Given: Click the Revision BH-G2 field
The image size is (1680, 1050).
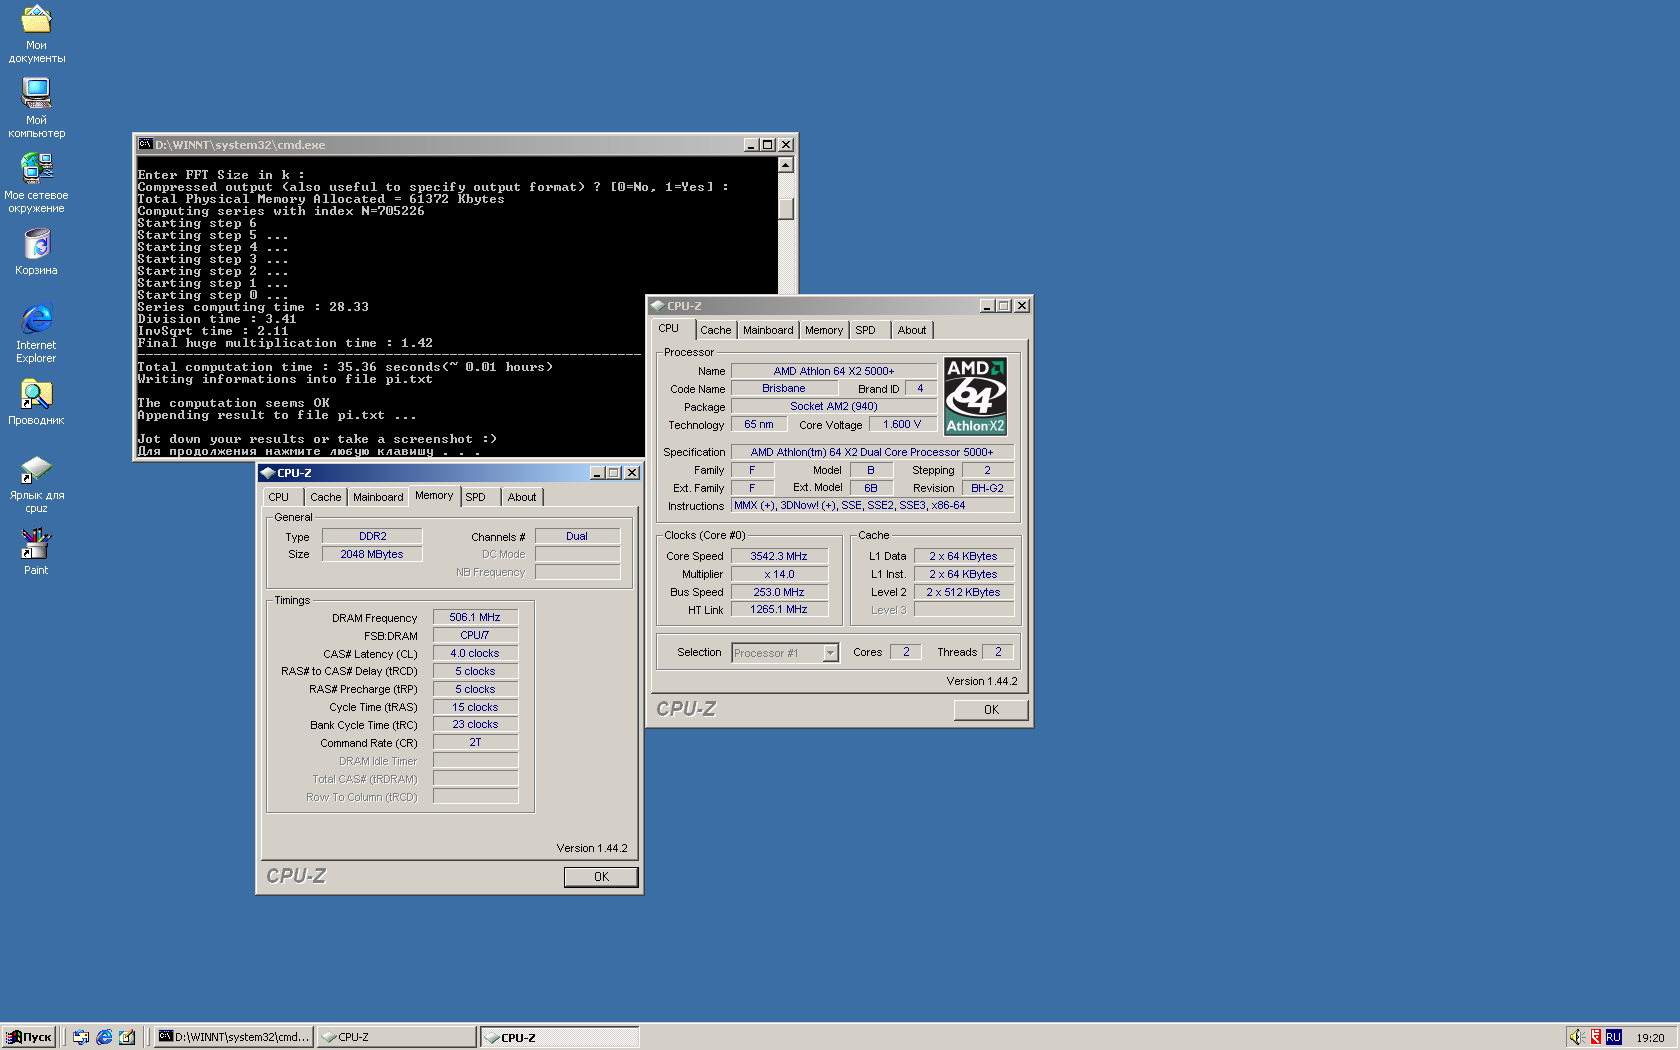Looking at the screenshot, I should 988,488.
